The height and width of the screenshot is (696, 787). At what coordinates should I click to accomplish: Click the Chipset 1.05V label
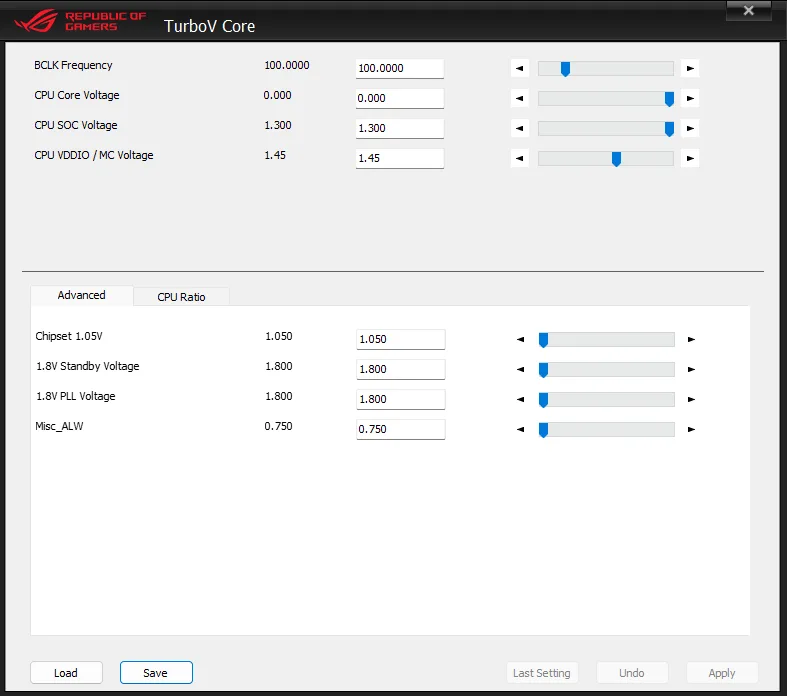[x=69, y=336]
